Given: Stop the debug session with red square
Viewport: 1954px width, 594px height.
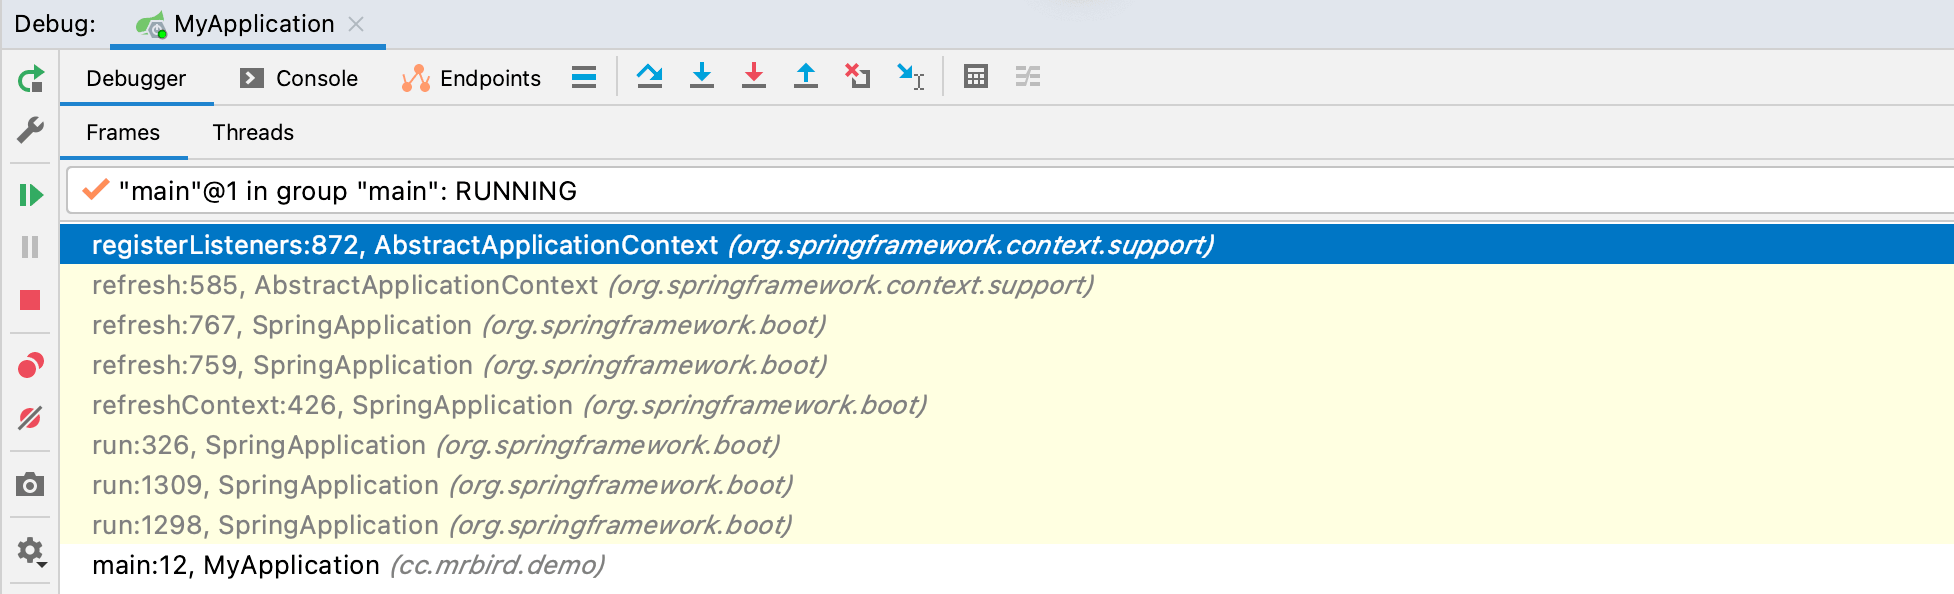Looking at the screenshot, I should 30,300.
